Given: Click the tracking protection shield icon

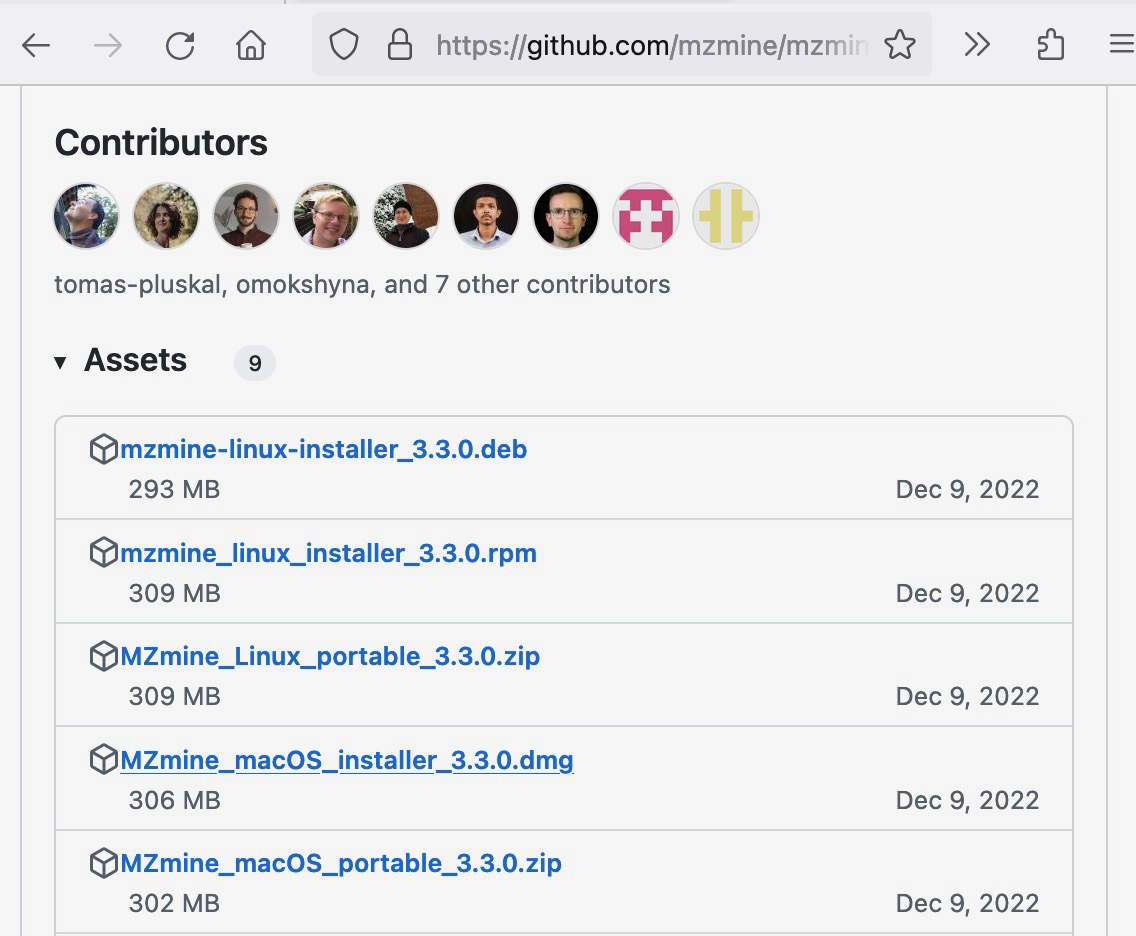Looking at the screenshot, I should tap(343, 44).
